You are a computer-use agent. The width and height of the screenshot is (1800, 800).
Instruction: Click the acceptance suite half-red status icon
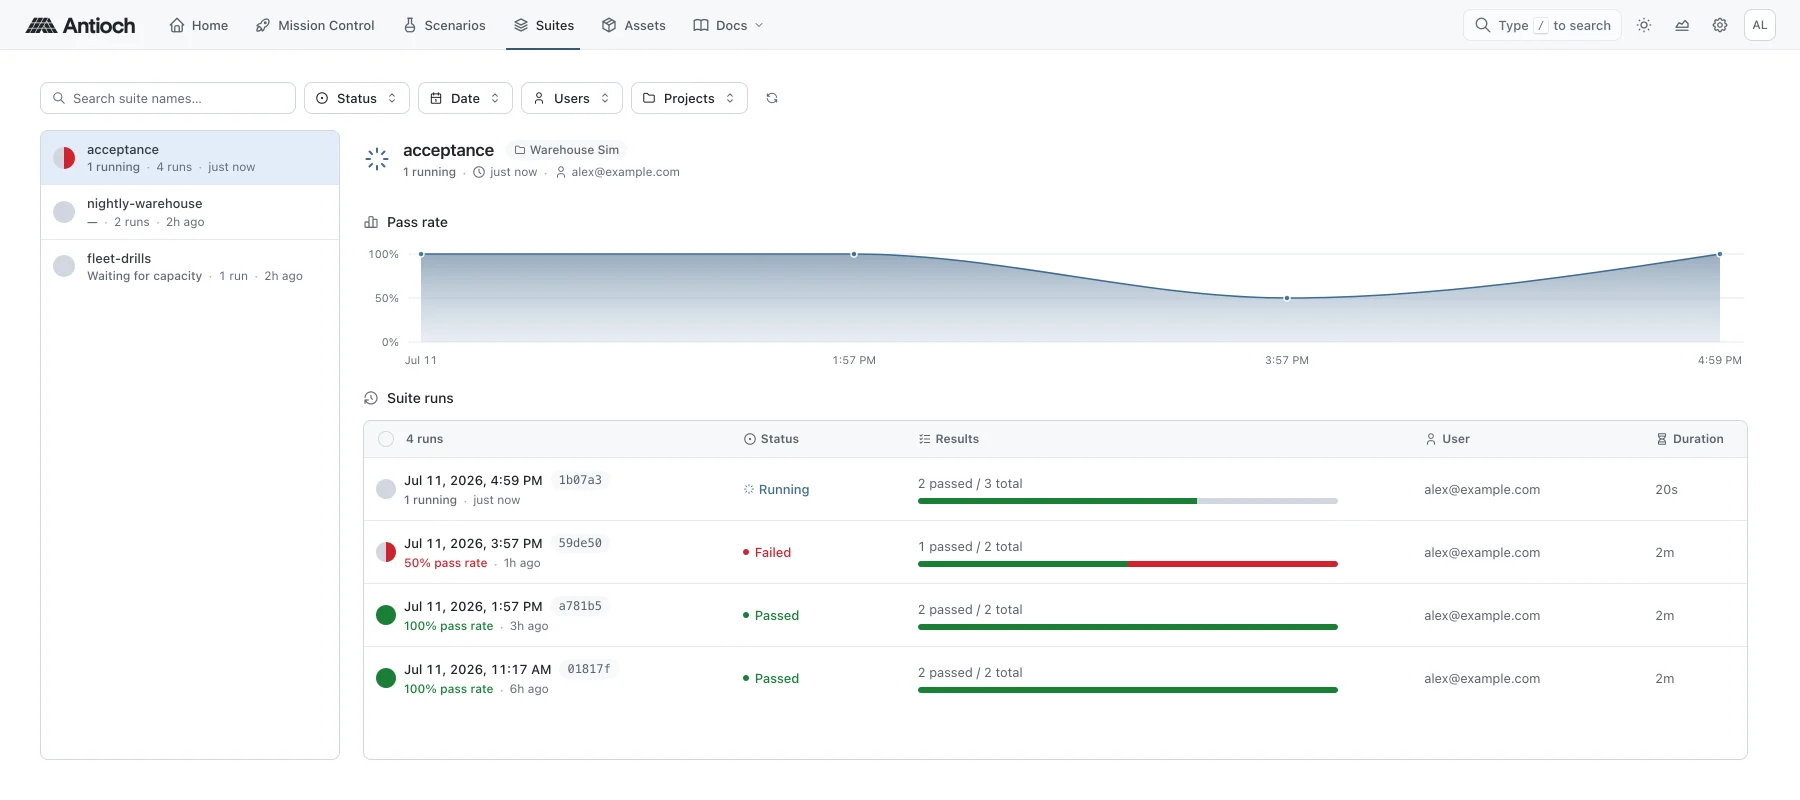tap(64, 158)
